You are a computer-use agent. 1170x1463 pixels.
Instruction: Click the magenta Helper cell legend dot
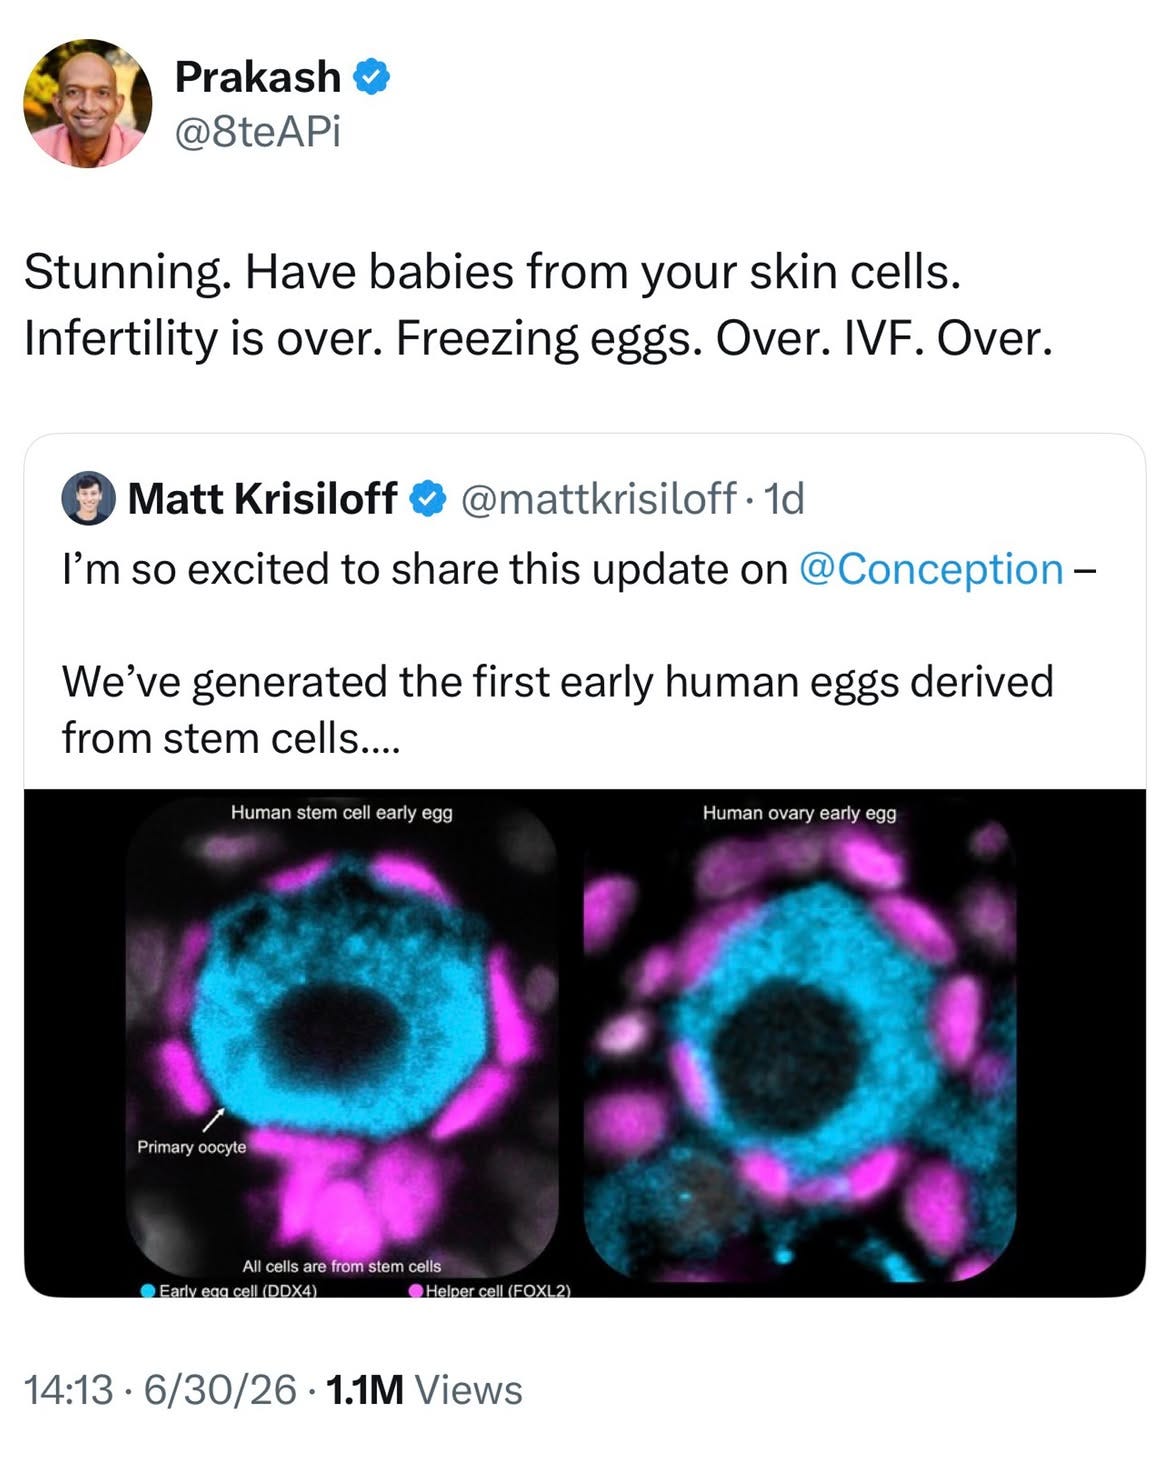[x=416, y=1291]
